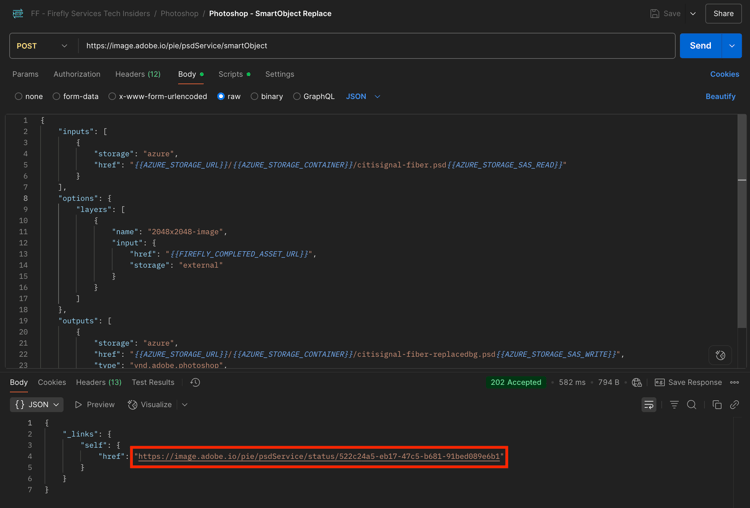This screenshot has height=508, width=750.
Task: Click the Share button
Action: click(x=723, y=13)
